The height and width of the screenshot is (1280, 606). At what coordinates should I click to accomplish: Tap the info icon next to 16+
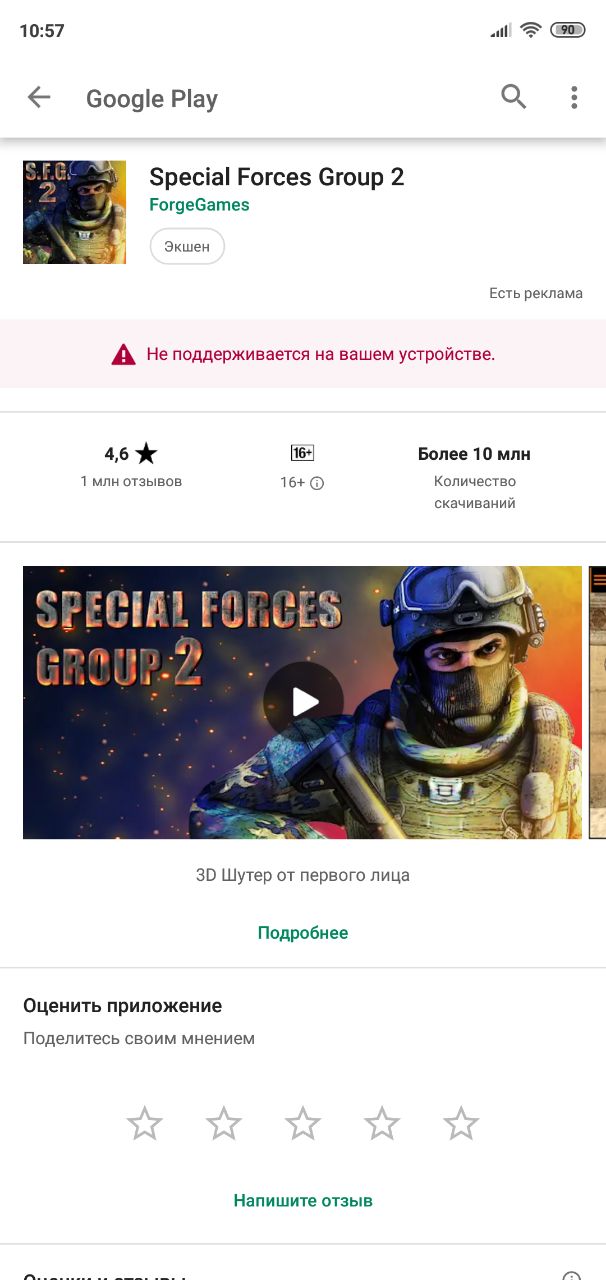[x=317, y=483]
